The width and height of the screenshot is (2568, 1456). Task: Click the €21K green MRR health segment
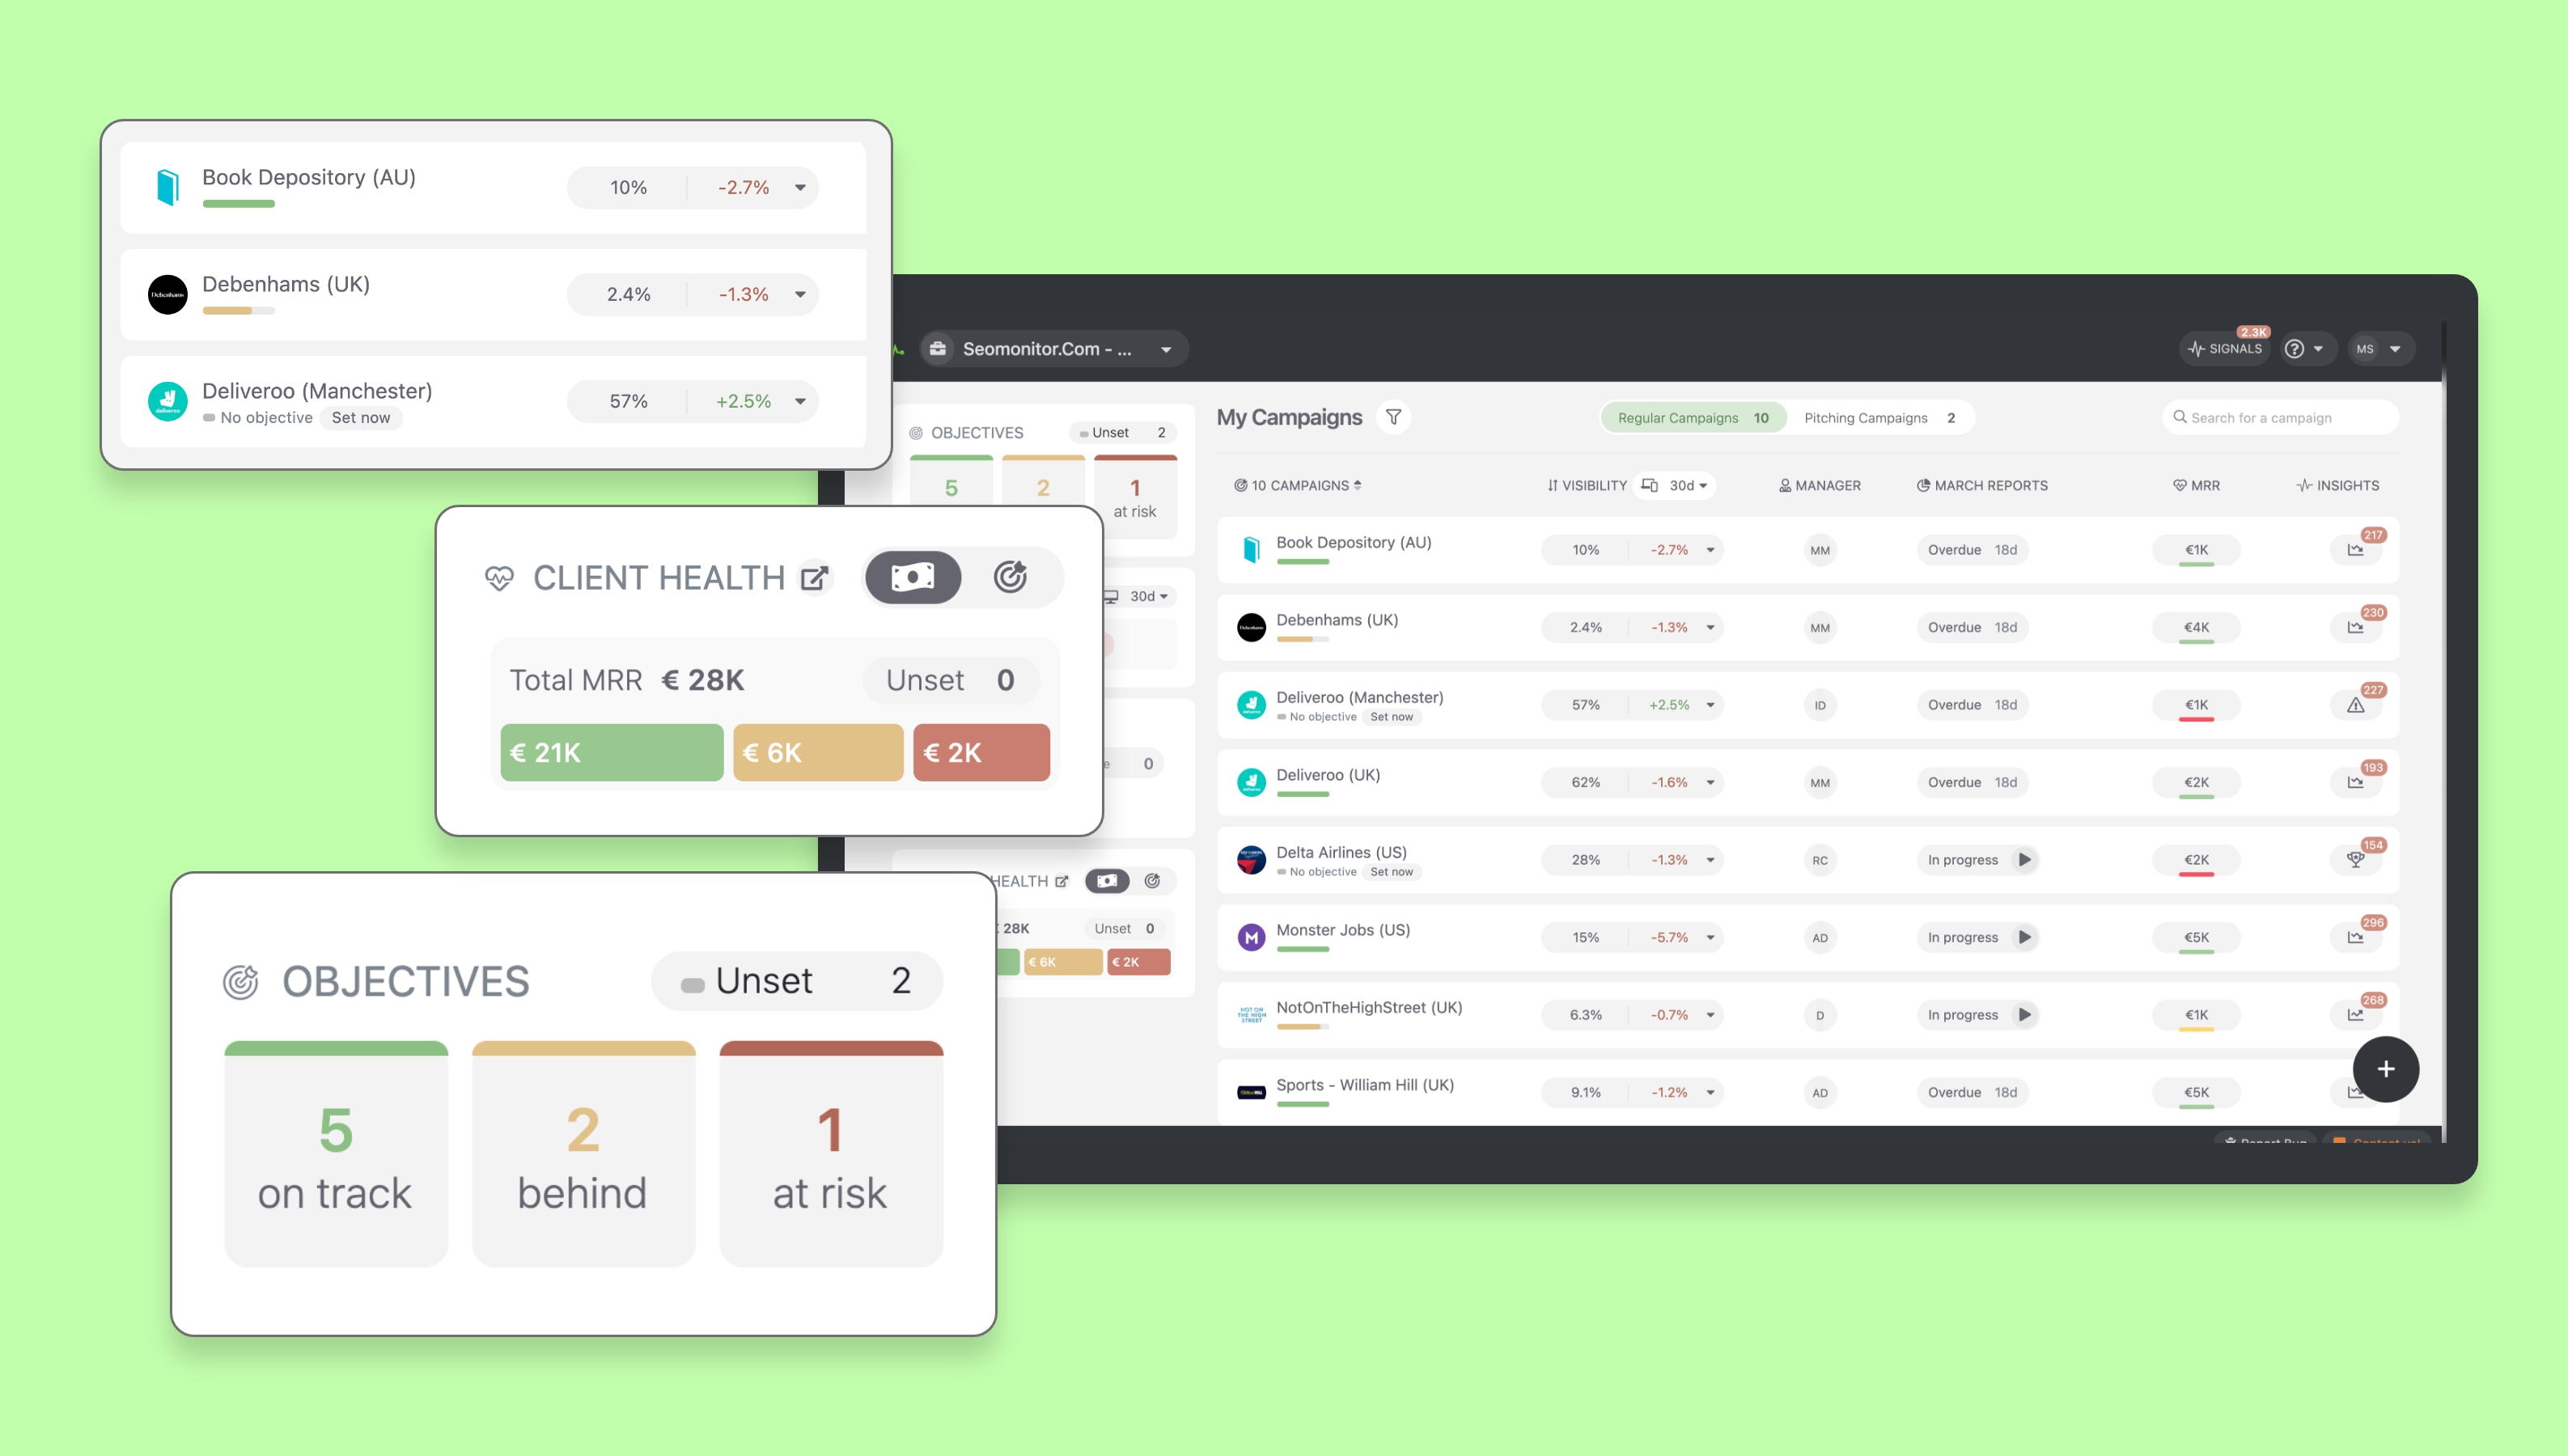[612, 753]
